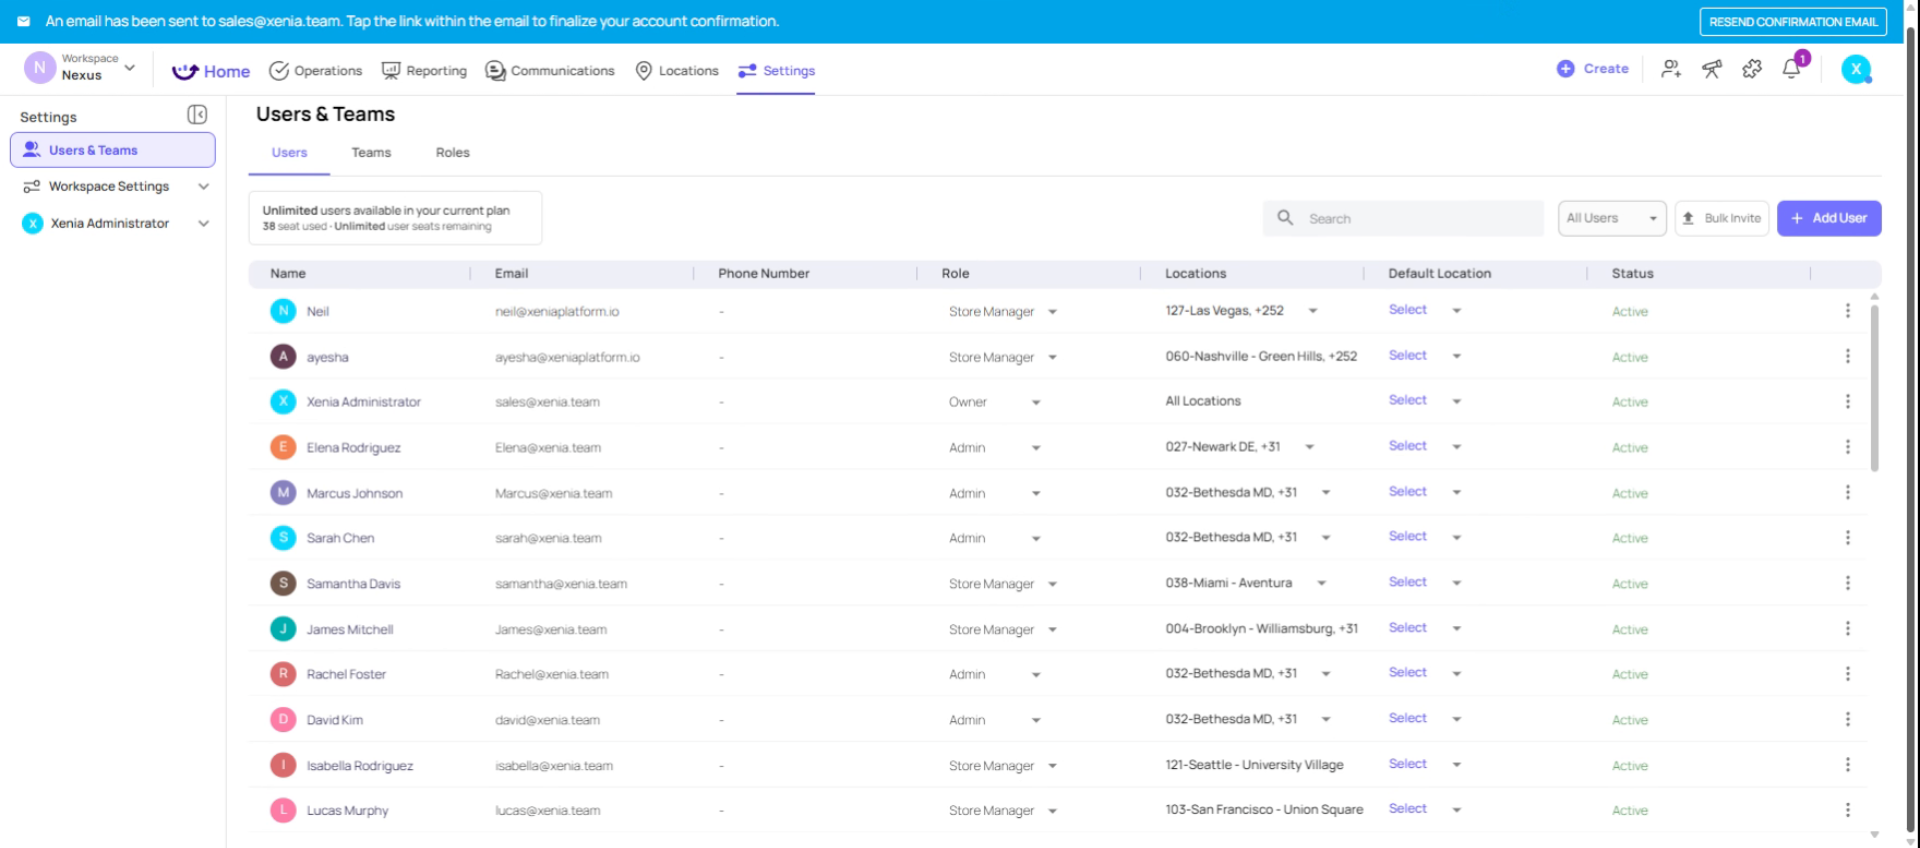Open the telescope icon in top bar
Image resolution: width=1920 pixels, height=848 pixels.
pyautogui.click(x=1712, y=69)
